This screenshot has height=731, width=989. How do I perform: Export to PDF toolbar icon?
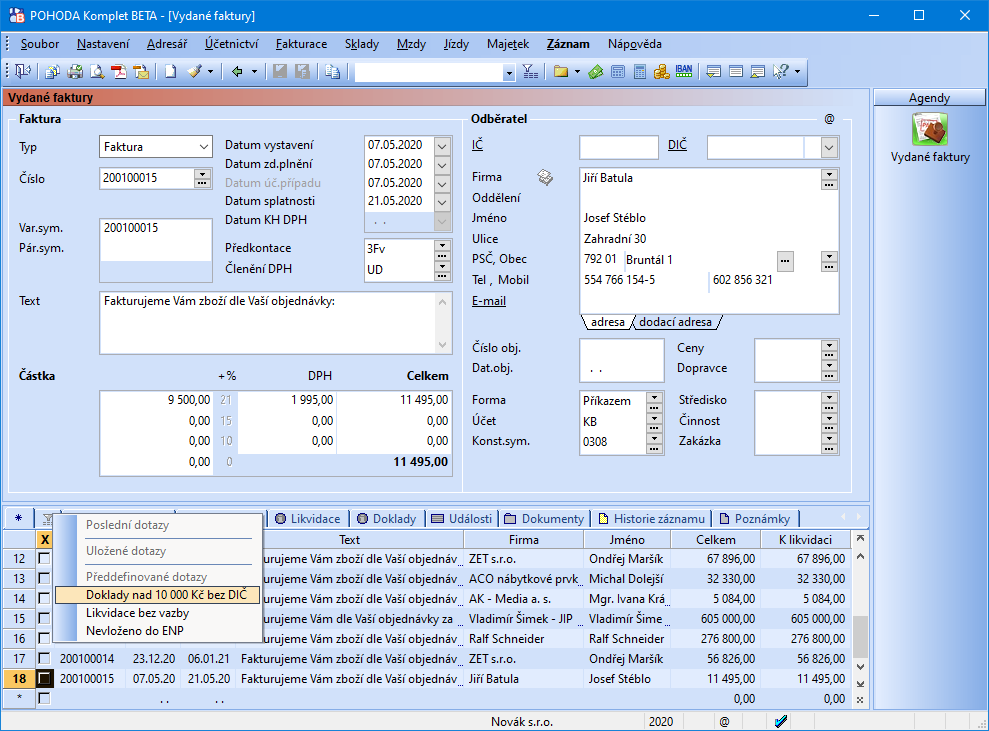(x=119, y=72)
